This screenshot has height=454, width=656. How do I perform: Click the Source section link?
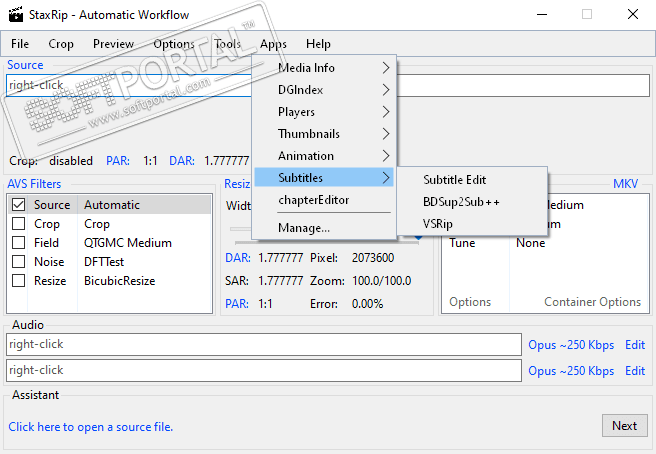click(x=25, y=65)
